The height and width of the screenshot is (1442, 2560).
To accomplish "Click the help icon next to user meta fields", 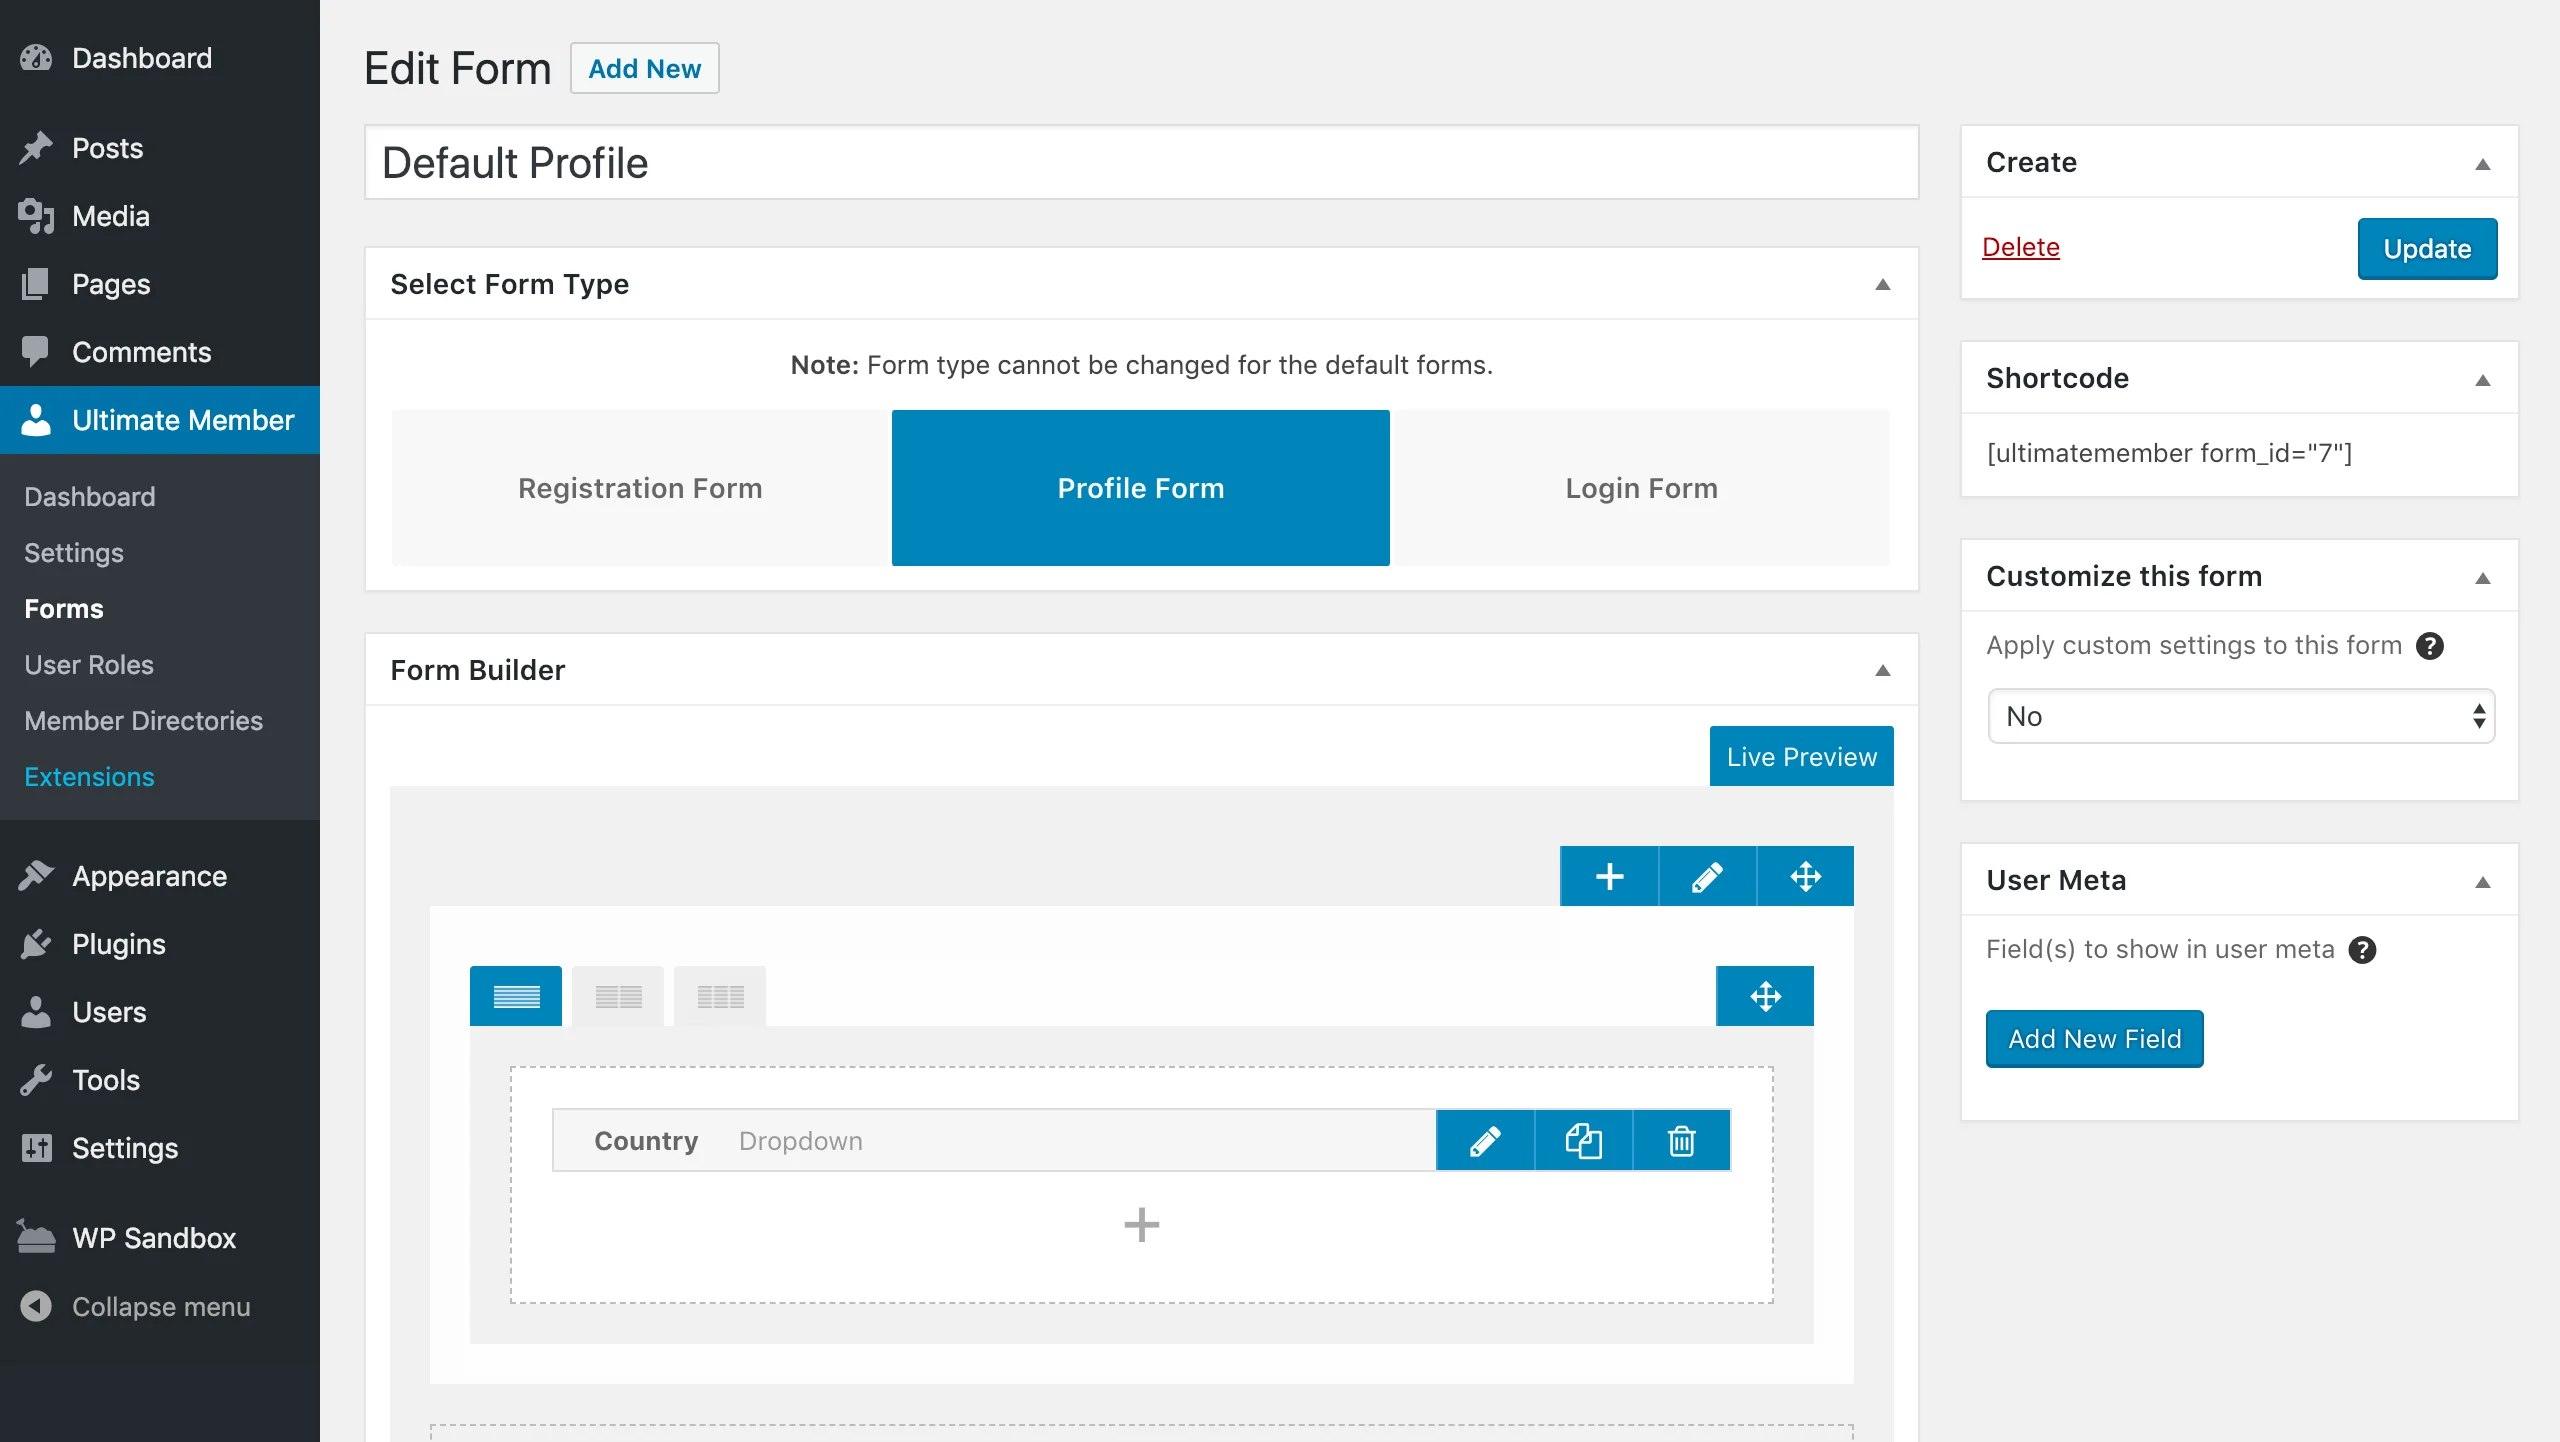I will coord(2363,950).
